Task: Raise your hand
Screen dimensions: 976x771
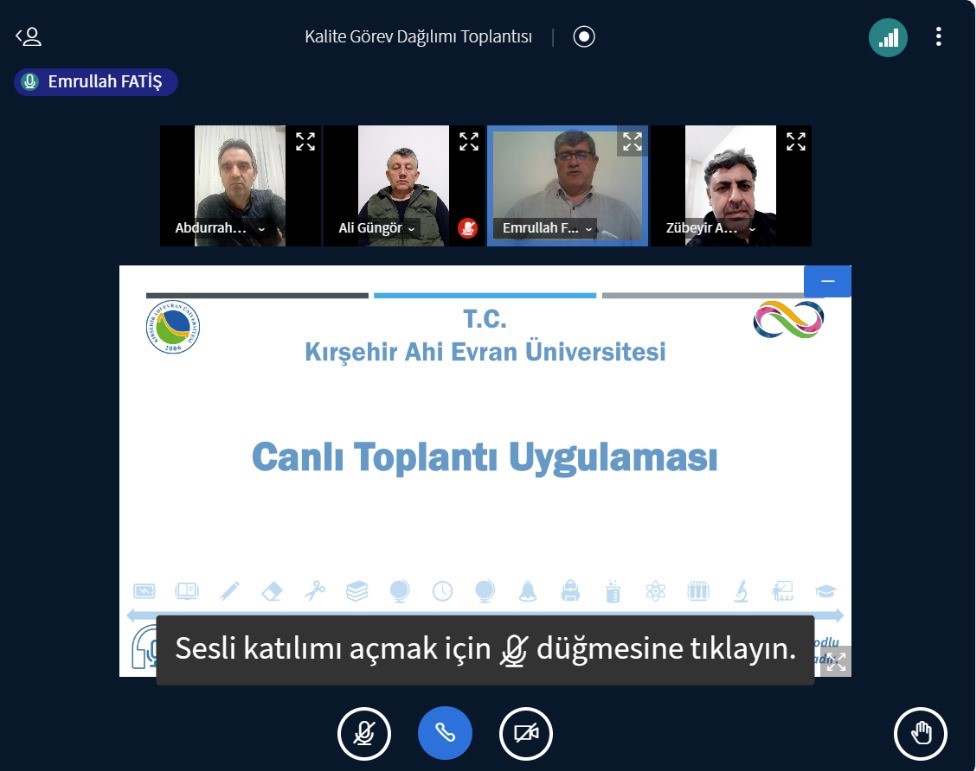Action: click(x=921, y=734)
